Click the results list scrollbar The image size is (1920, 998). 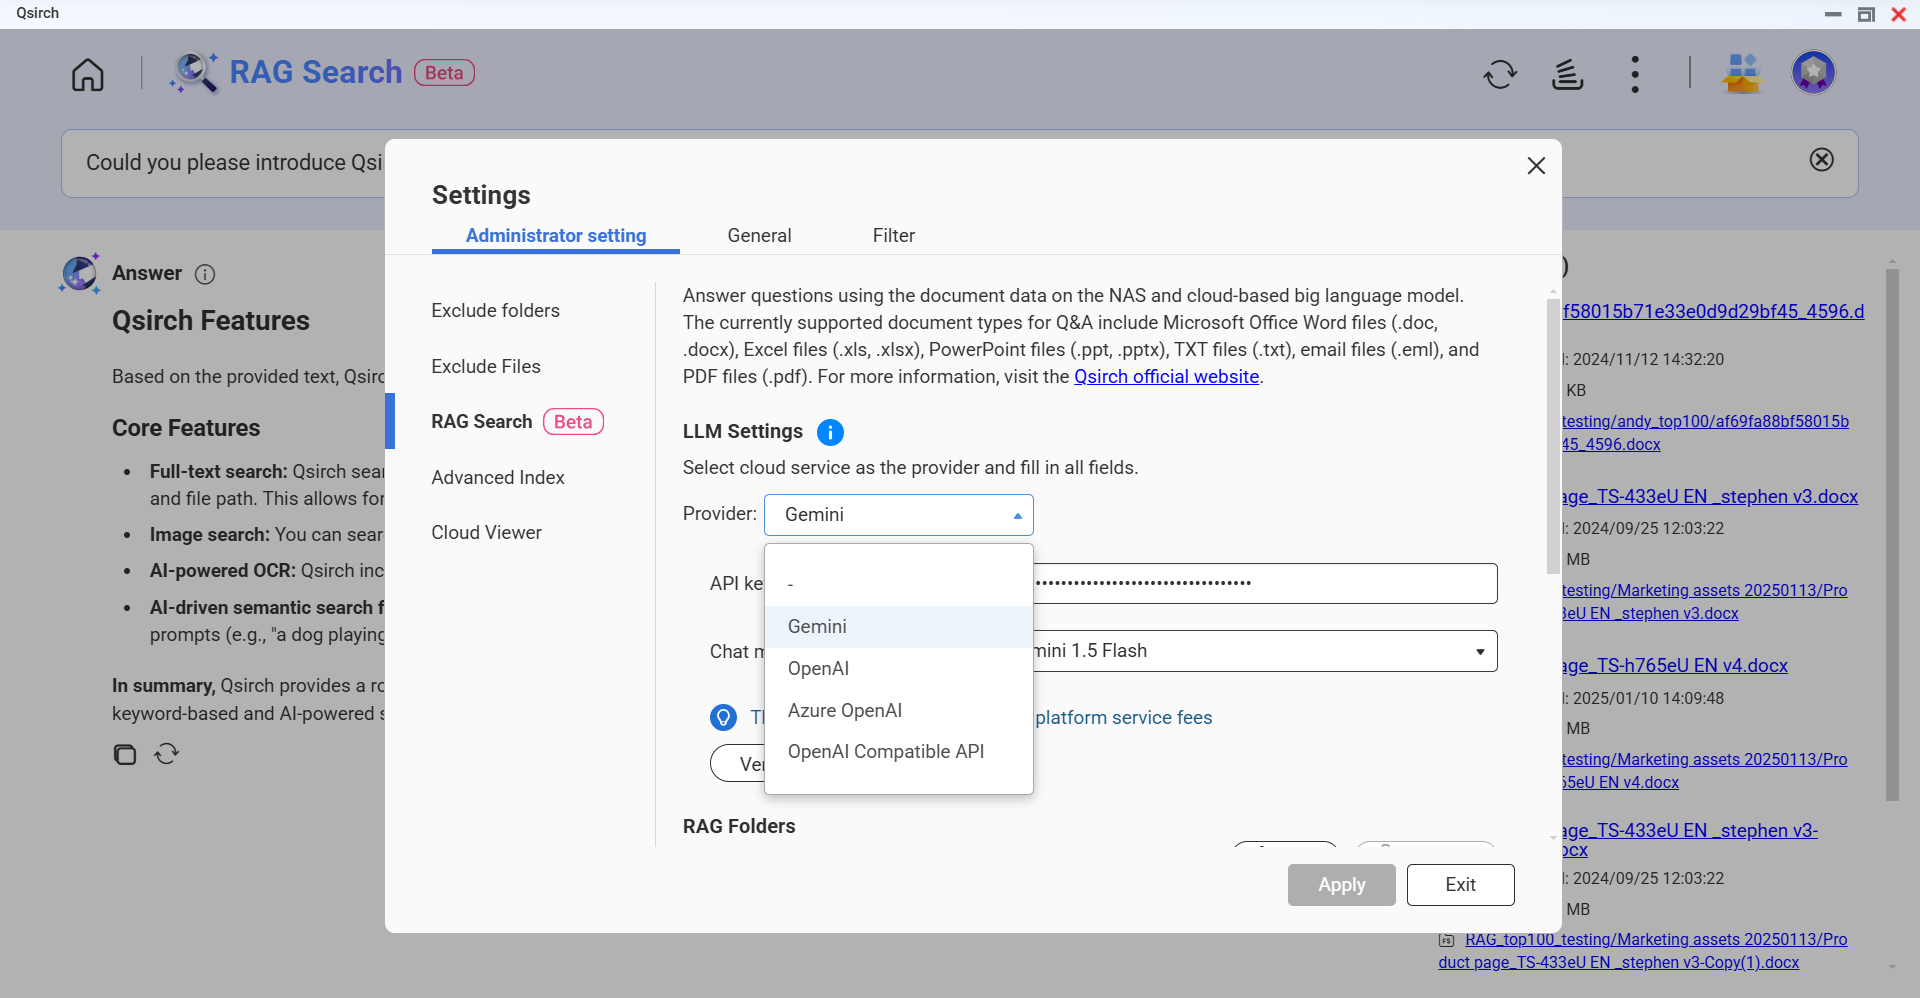pos(1892,535)
